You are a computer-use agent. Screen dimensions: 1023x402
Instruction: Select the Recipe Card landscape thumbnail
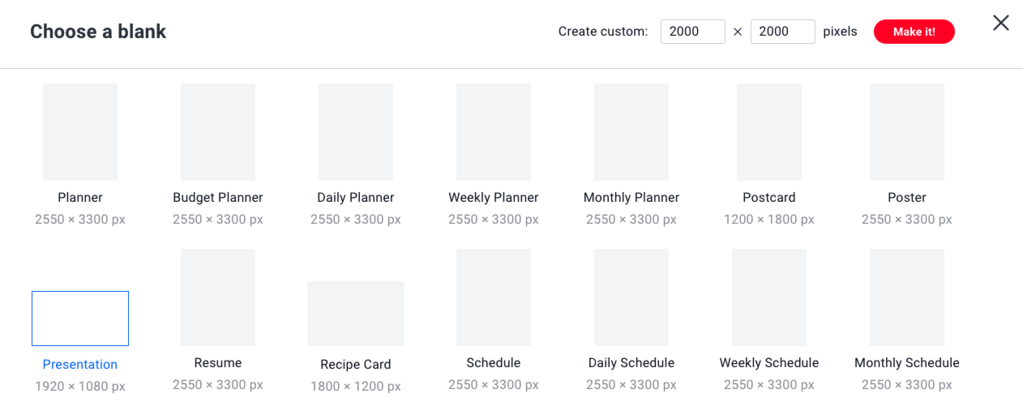pos(356,313)
